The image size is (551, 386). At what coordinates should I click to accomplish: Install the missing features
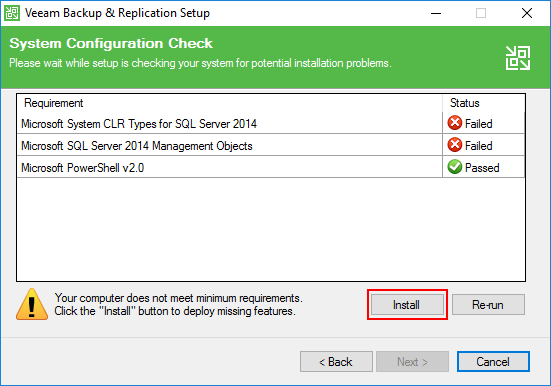tap(407, 304)
